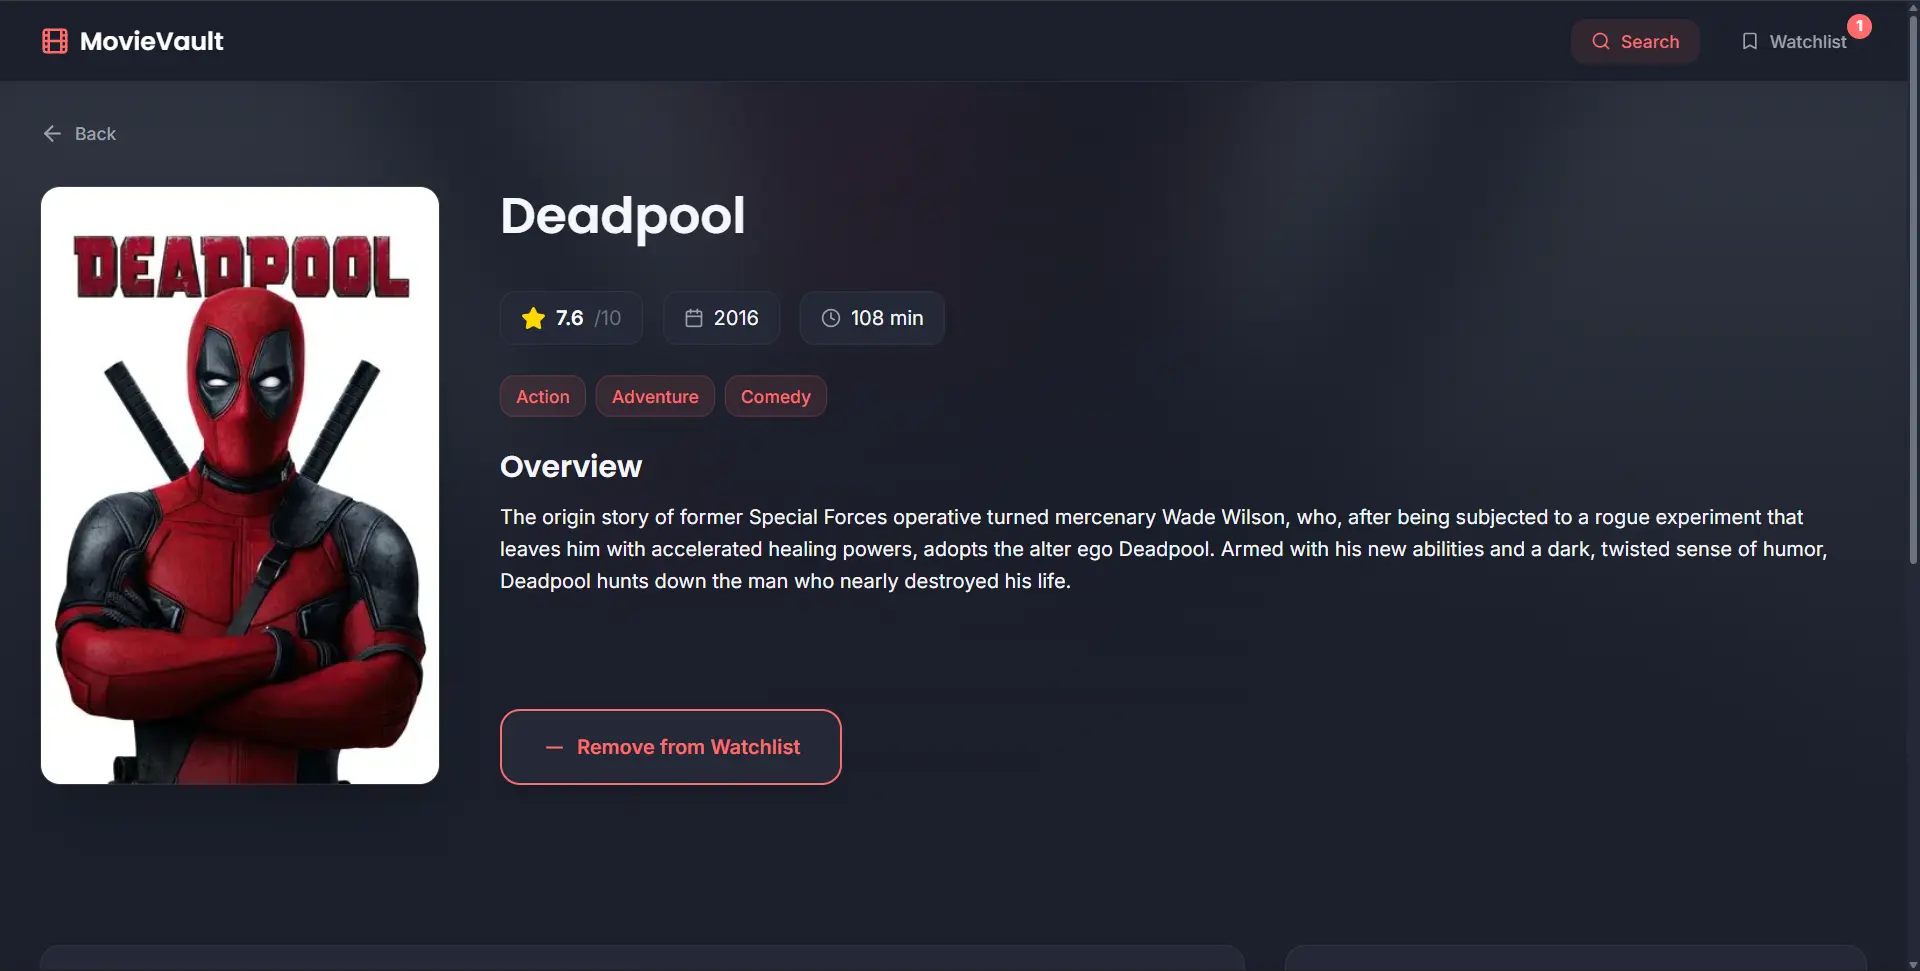Click the clock icon beside 108 min

point(830,318)
